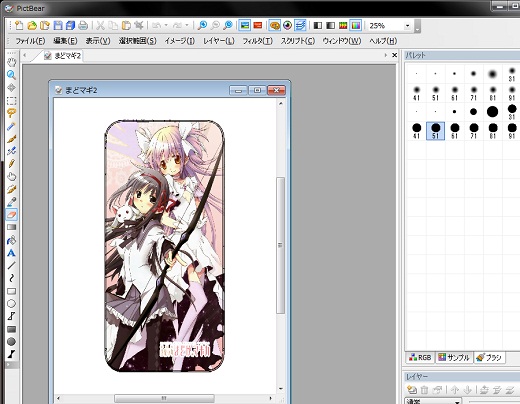
Task: Select the Eraser tool
Action: 11,214
